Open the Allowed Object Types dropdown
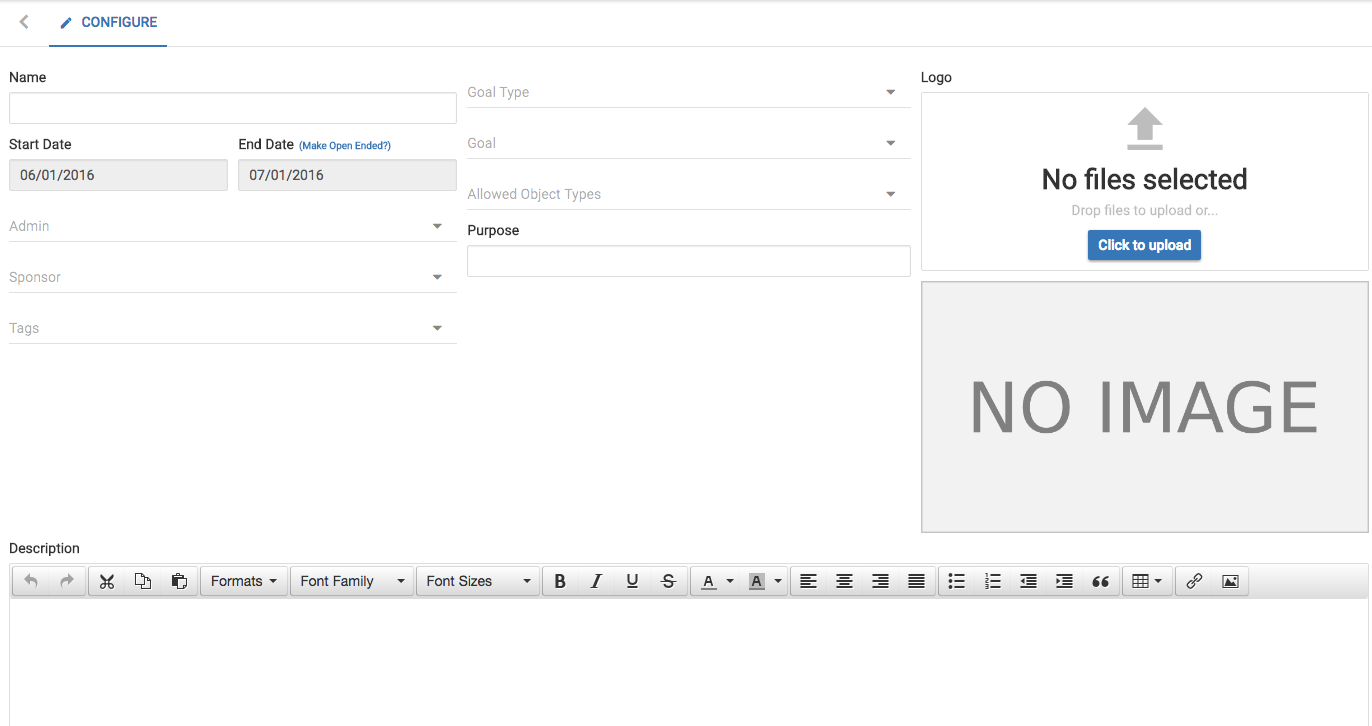The image size is (1372, 726). 689,194
